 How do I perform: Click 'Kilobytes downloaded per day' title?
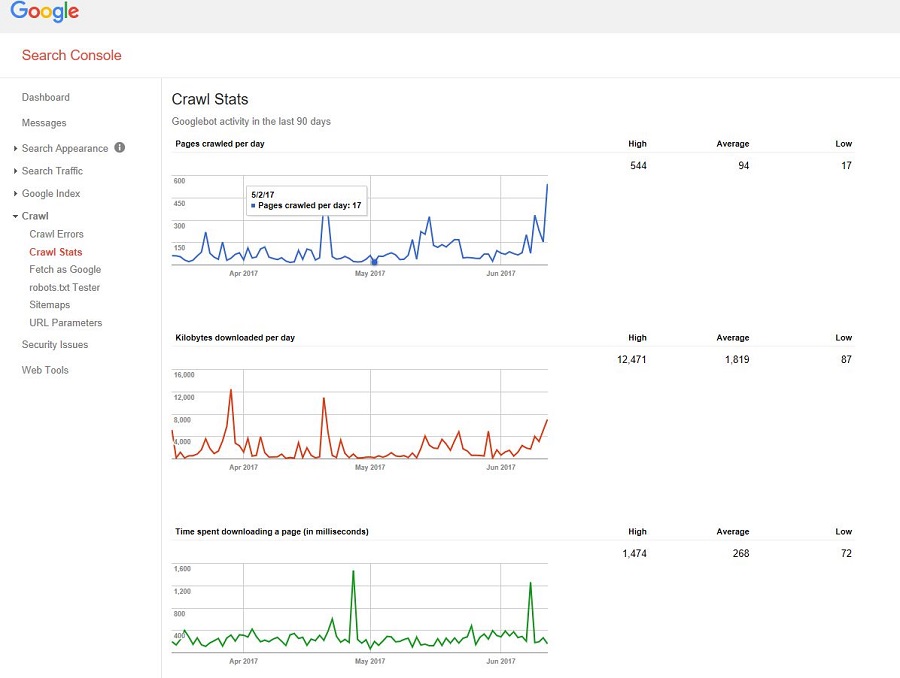(235, 338)
